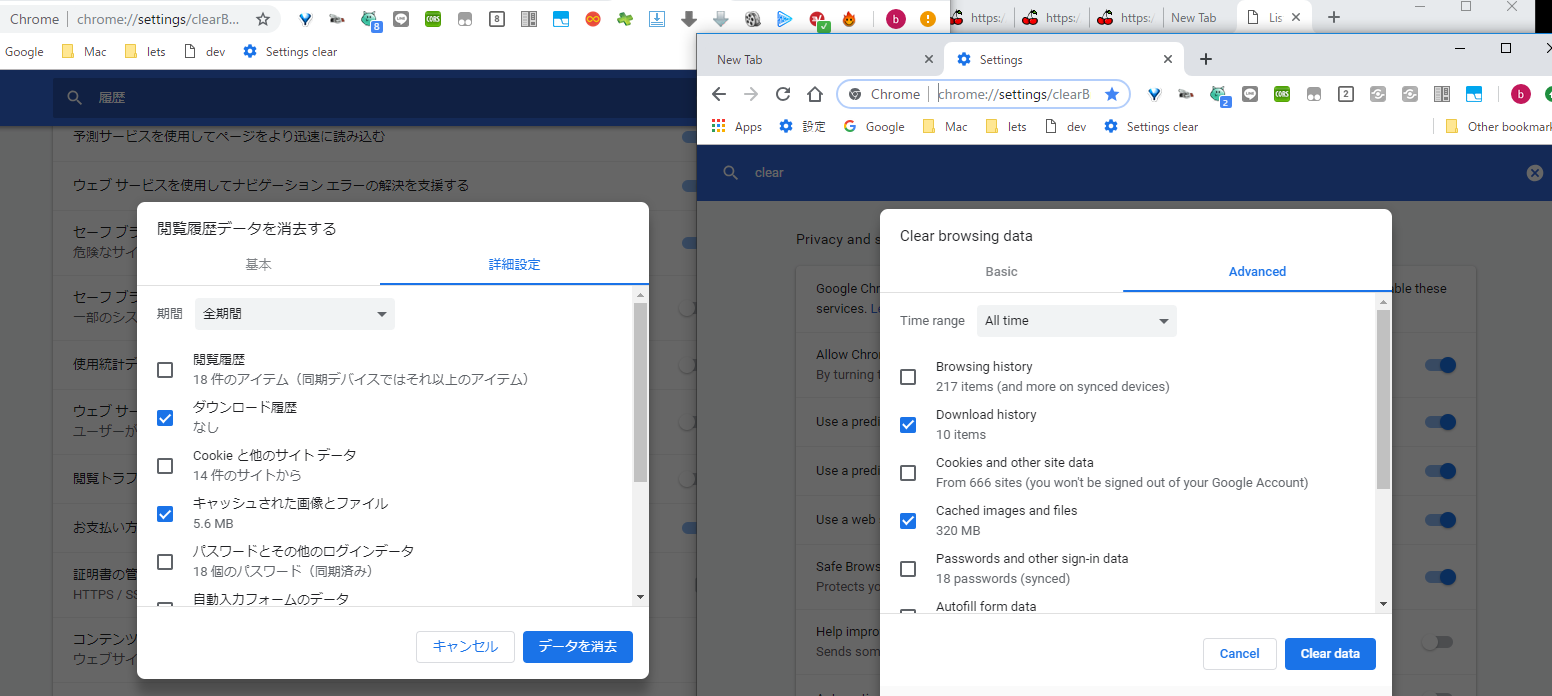Click the scrollbar in the English dialog

tap(1383, 400)
